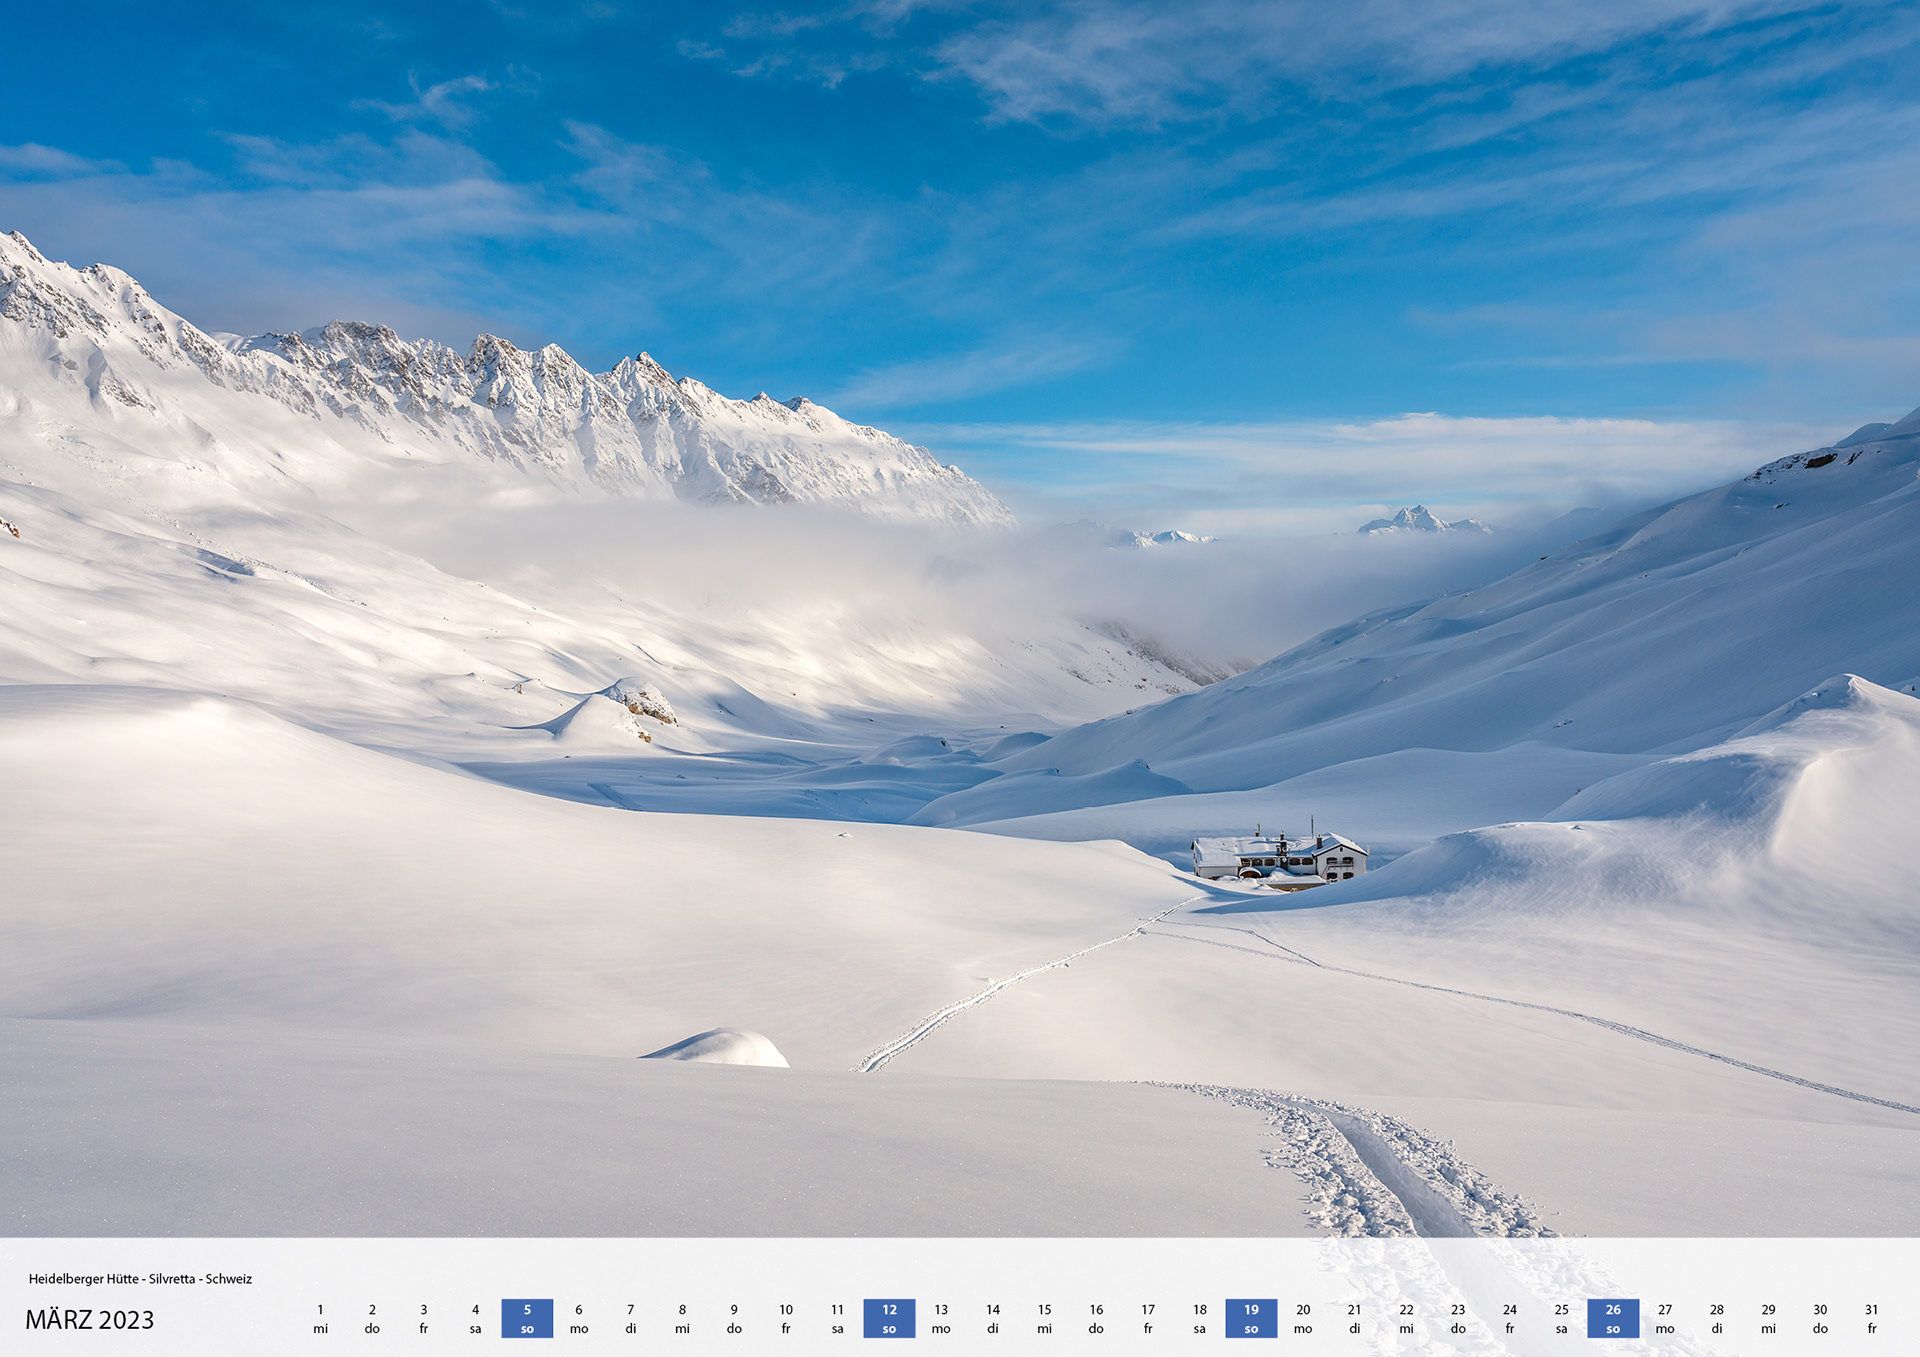Select calendar day '7 di'
This screenshot has height=1357, width=1920.
pyautogui.click(x=631, y=1319)
